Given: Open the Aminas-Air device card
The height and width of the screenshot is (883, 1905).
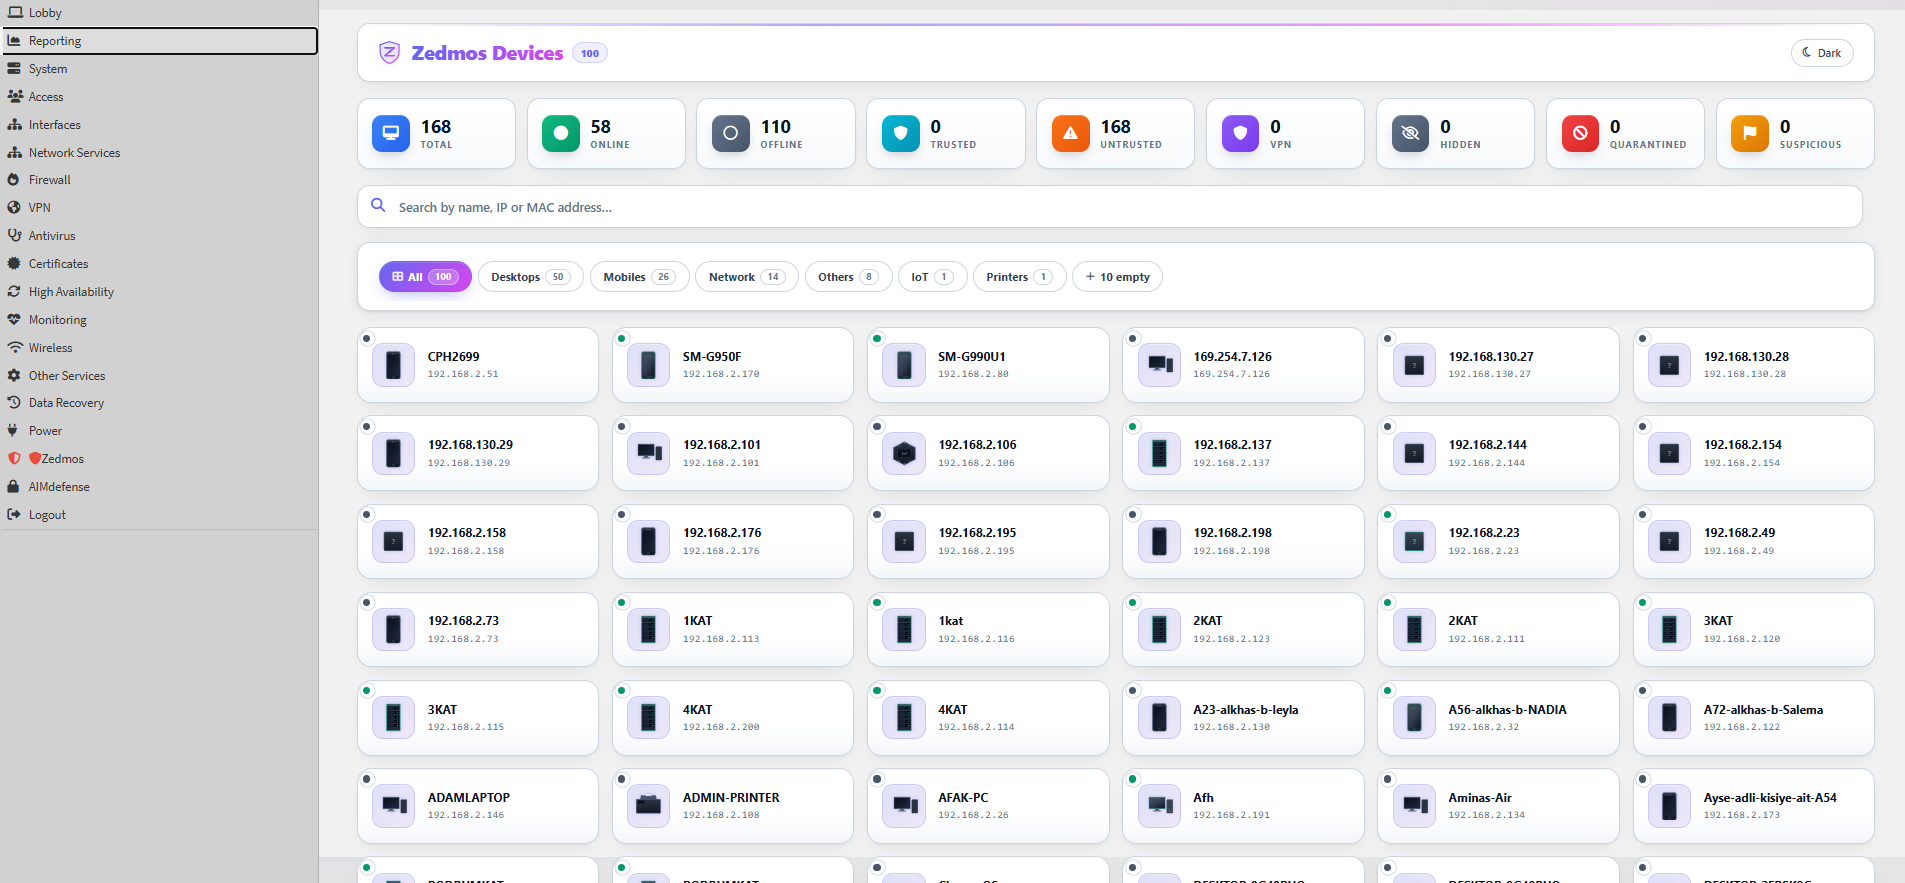Looking at the screenshot, I should click(1498, 806).
